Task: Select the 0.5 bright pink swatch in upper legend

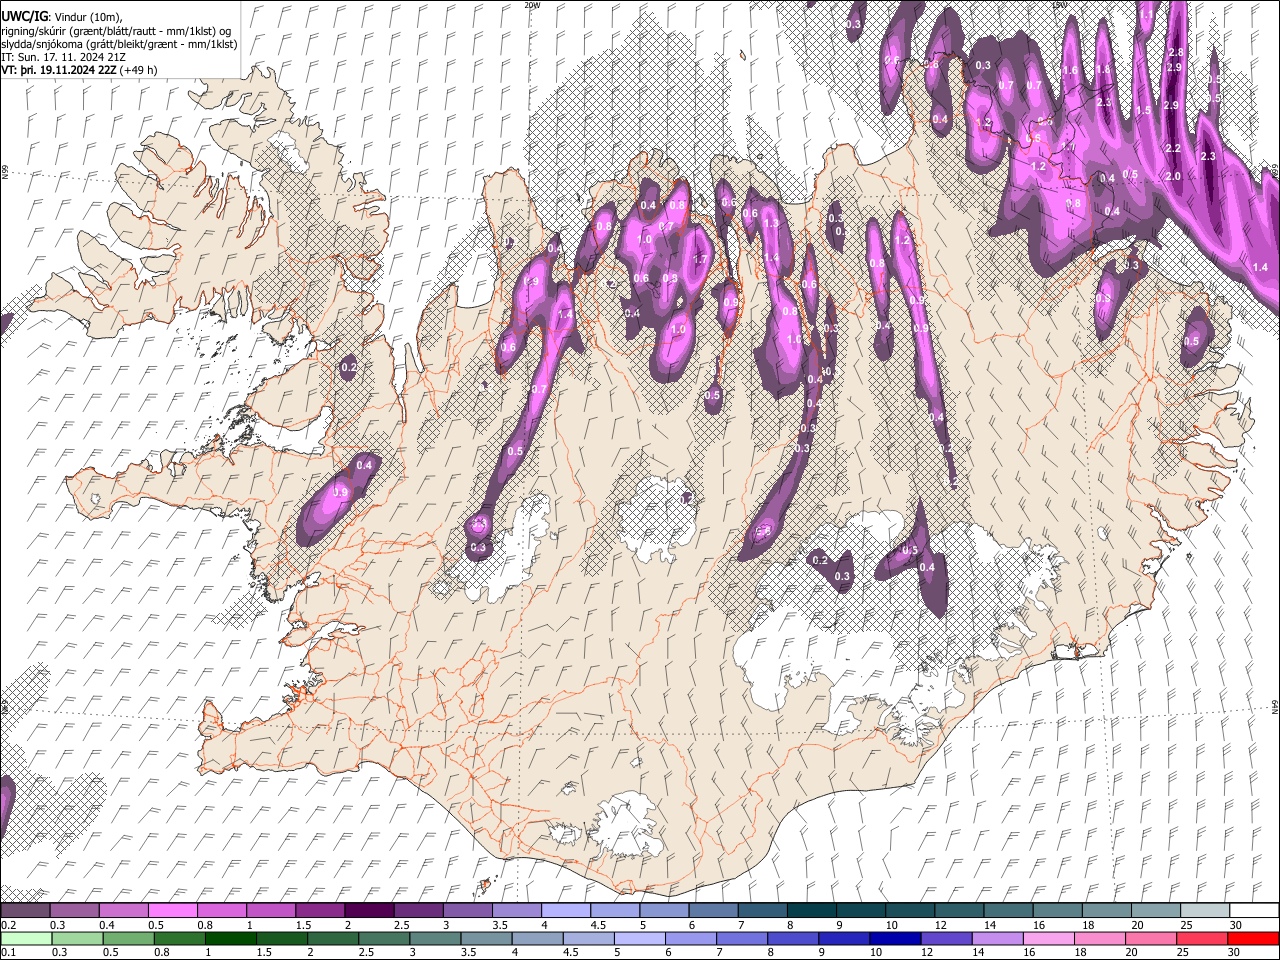Action: [172, 910]
